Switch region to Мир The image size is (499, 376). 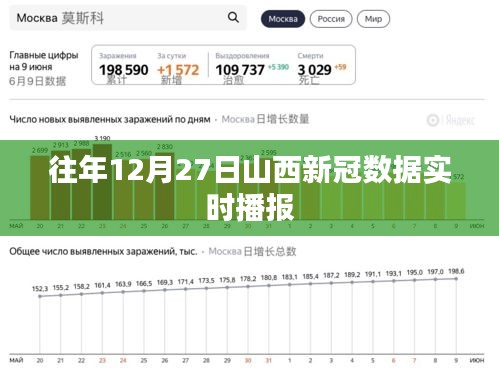(x=373, y=19)
